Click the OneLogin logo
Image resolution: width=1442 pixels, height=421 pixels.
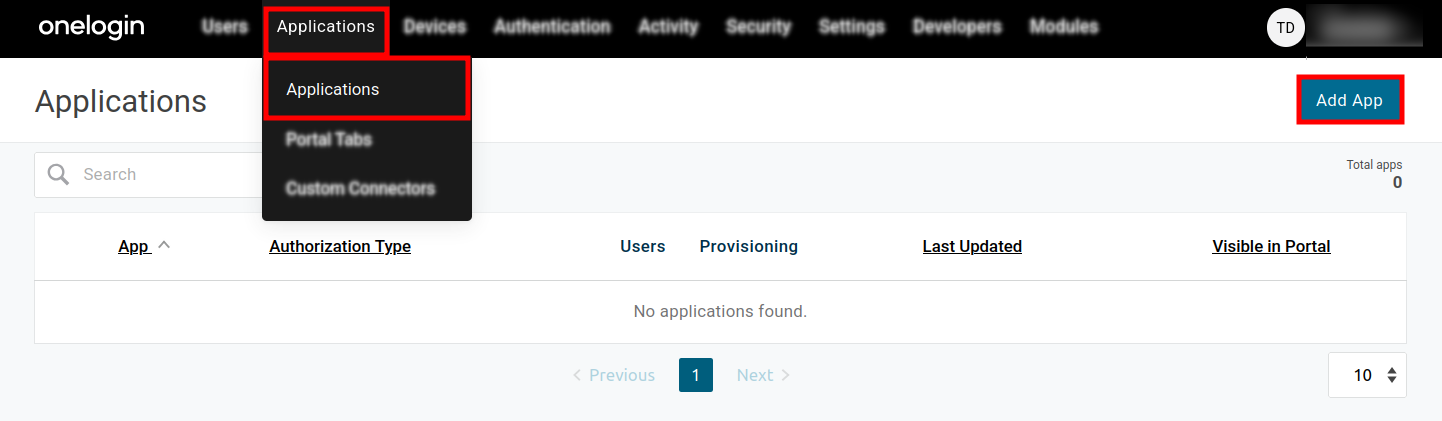91,27
